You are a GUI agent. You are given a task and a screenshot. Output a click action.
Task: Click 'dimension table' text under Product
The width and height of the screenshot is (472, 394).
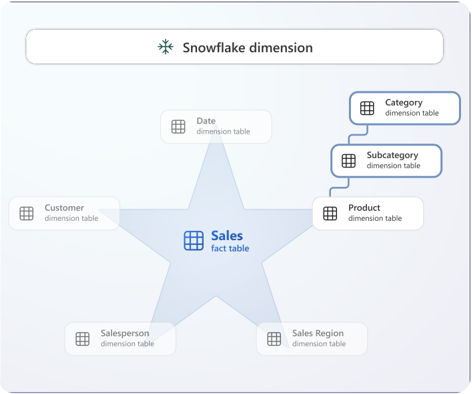pyautogui.click(x=375, y=218)
